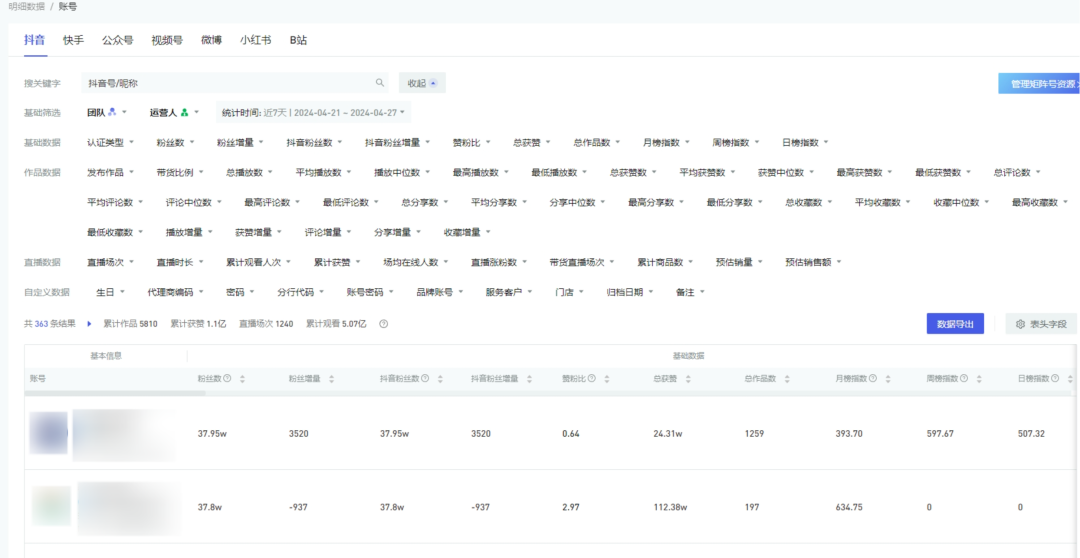
Task: Click the sort arrows on 总作品数 column
Action: 787,379
